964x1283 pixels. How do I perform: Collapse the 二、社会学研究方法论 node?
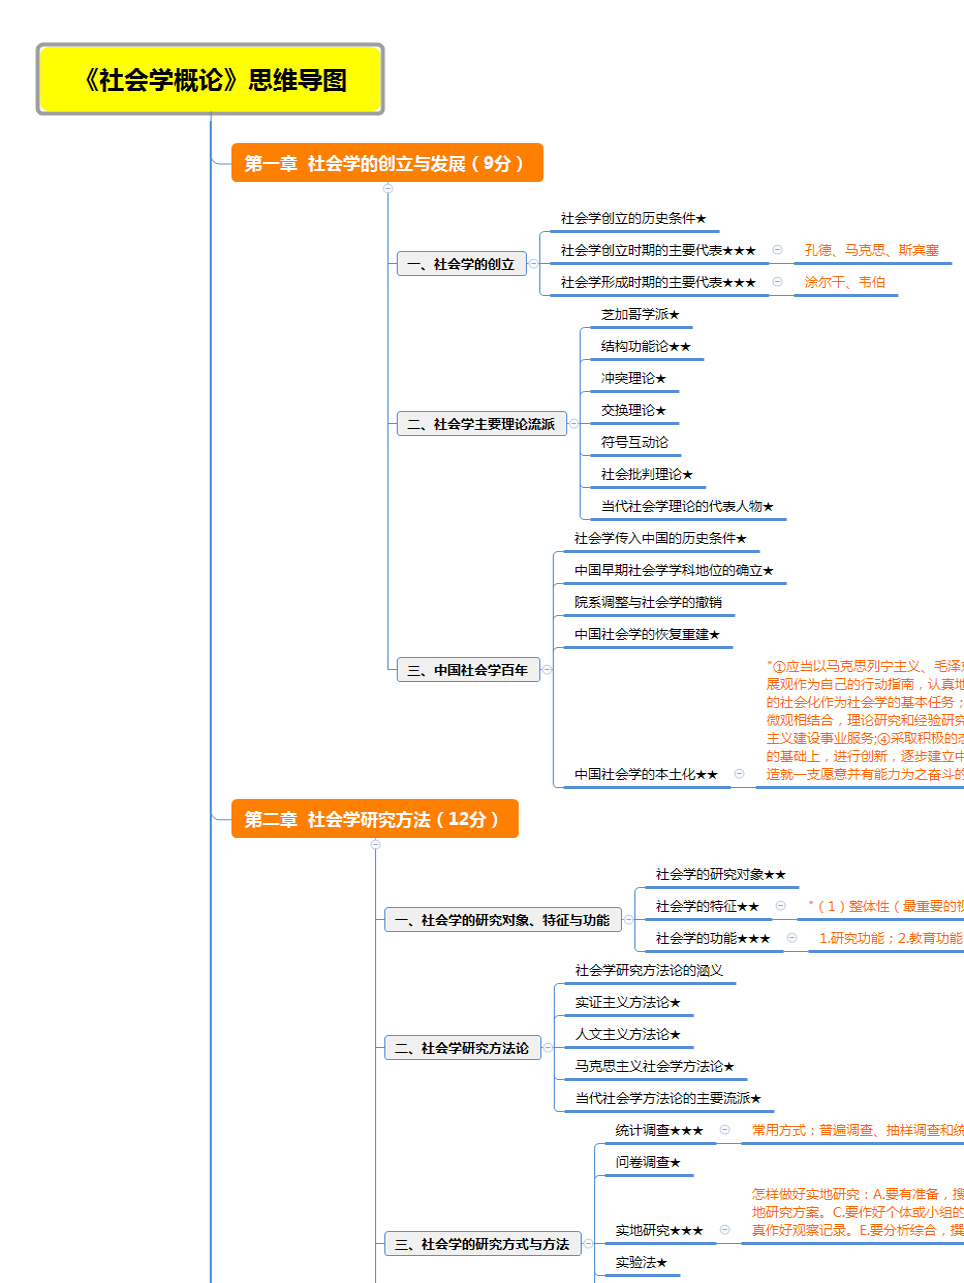[548, 1048]
